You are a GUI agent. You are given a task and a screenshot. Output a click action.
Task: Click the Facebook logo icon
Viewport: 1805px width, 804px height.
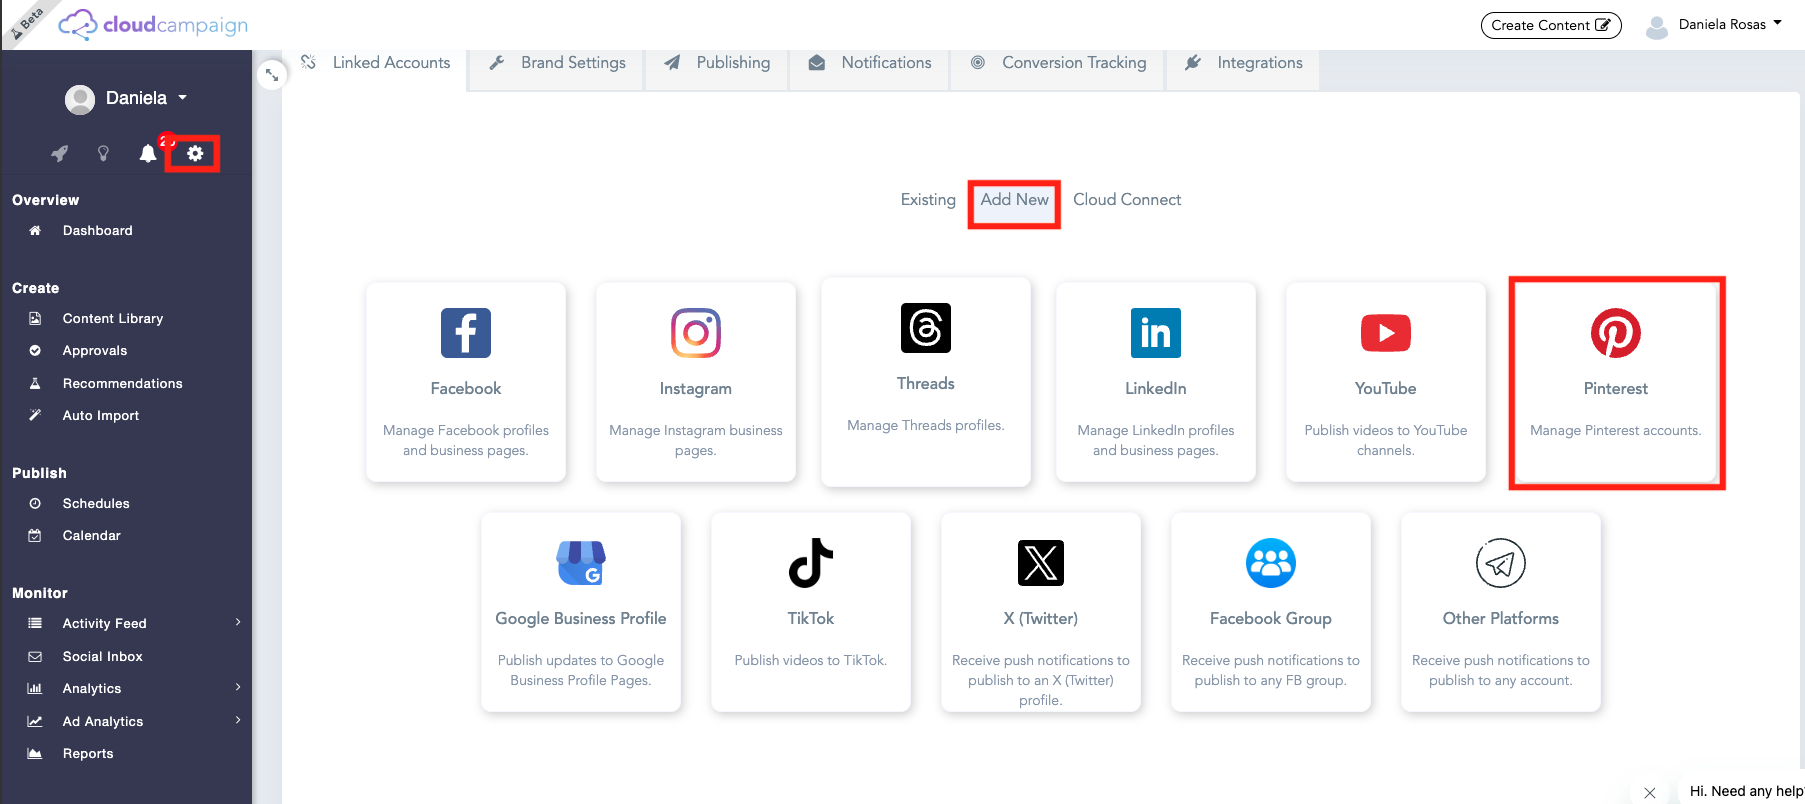pos(466,333)
